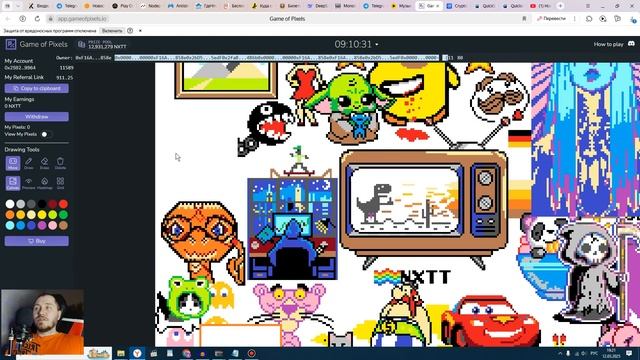The height and width of the screenshot is (360, 640).
Task: Open the notification center in tray
Action: [629, 353]
